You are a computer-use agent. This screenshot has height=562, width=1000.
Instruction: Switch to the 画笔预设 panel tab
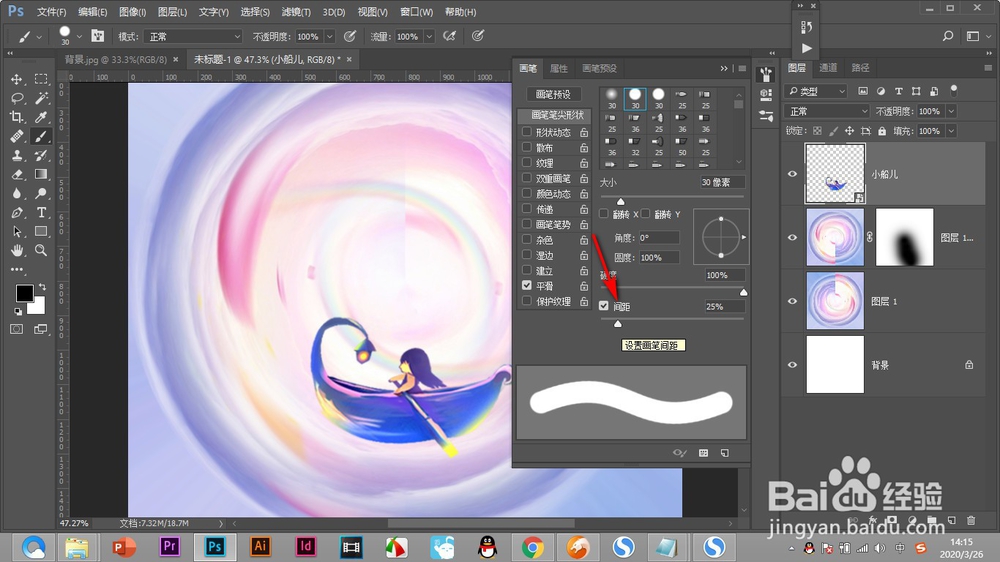coord(599,68)
